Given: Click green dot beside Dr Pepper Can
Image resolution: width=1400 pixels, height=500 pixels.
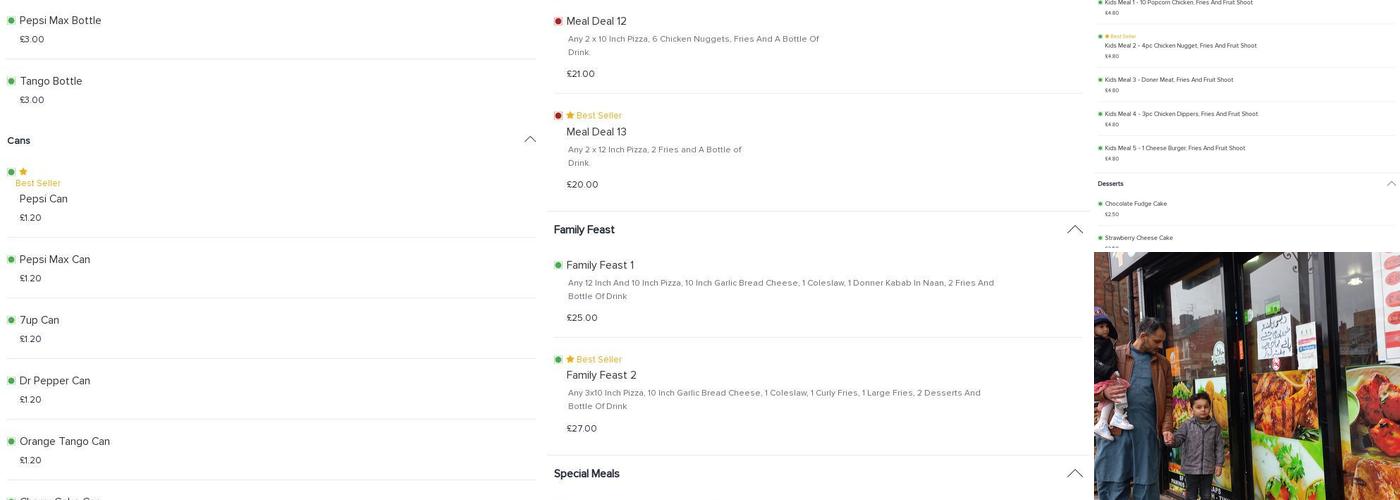Looking at the screenshot, I should coord(11,381).
